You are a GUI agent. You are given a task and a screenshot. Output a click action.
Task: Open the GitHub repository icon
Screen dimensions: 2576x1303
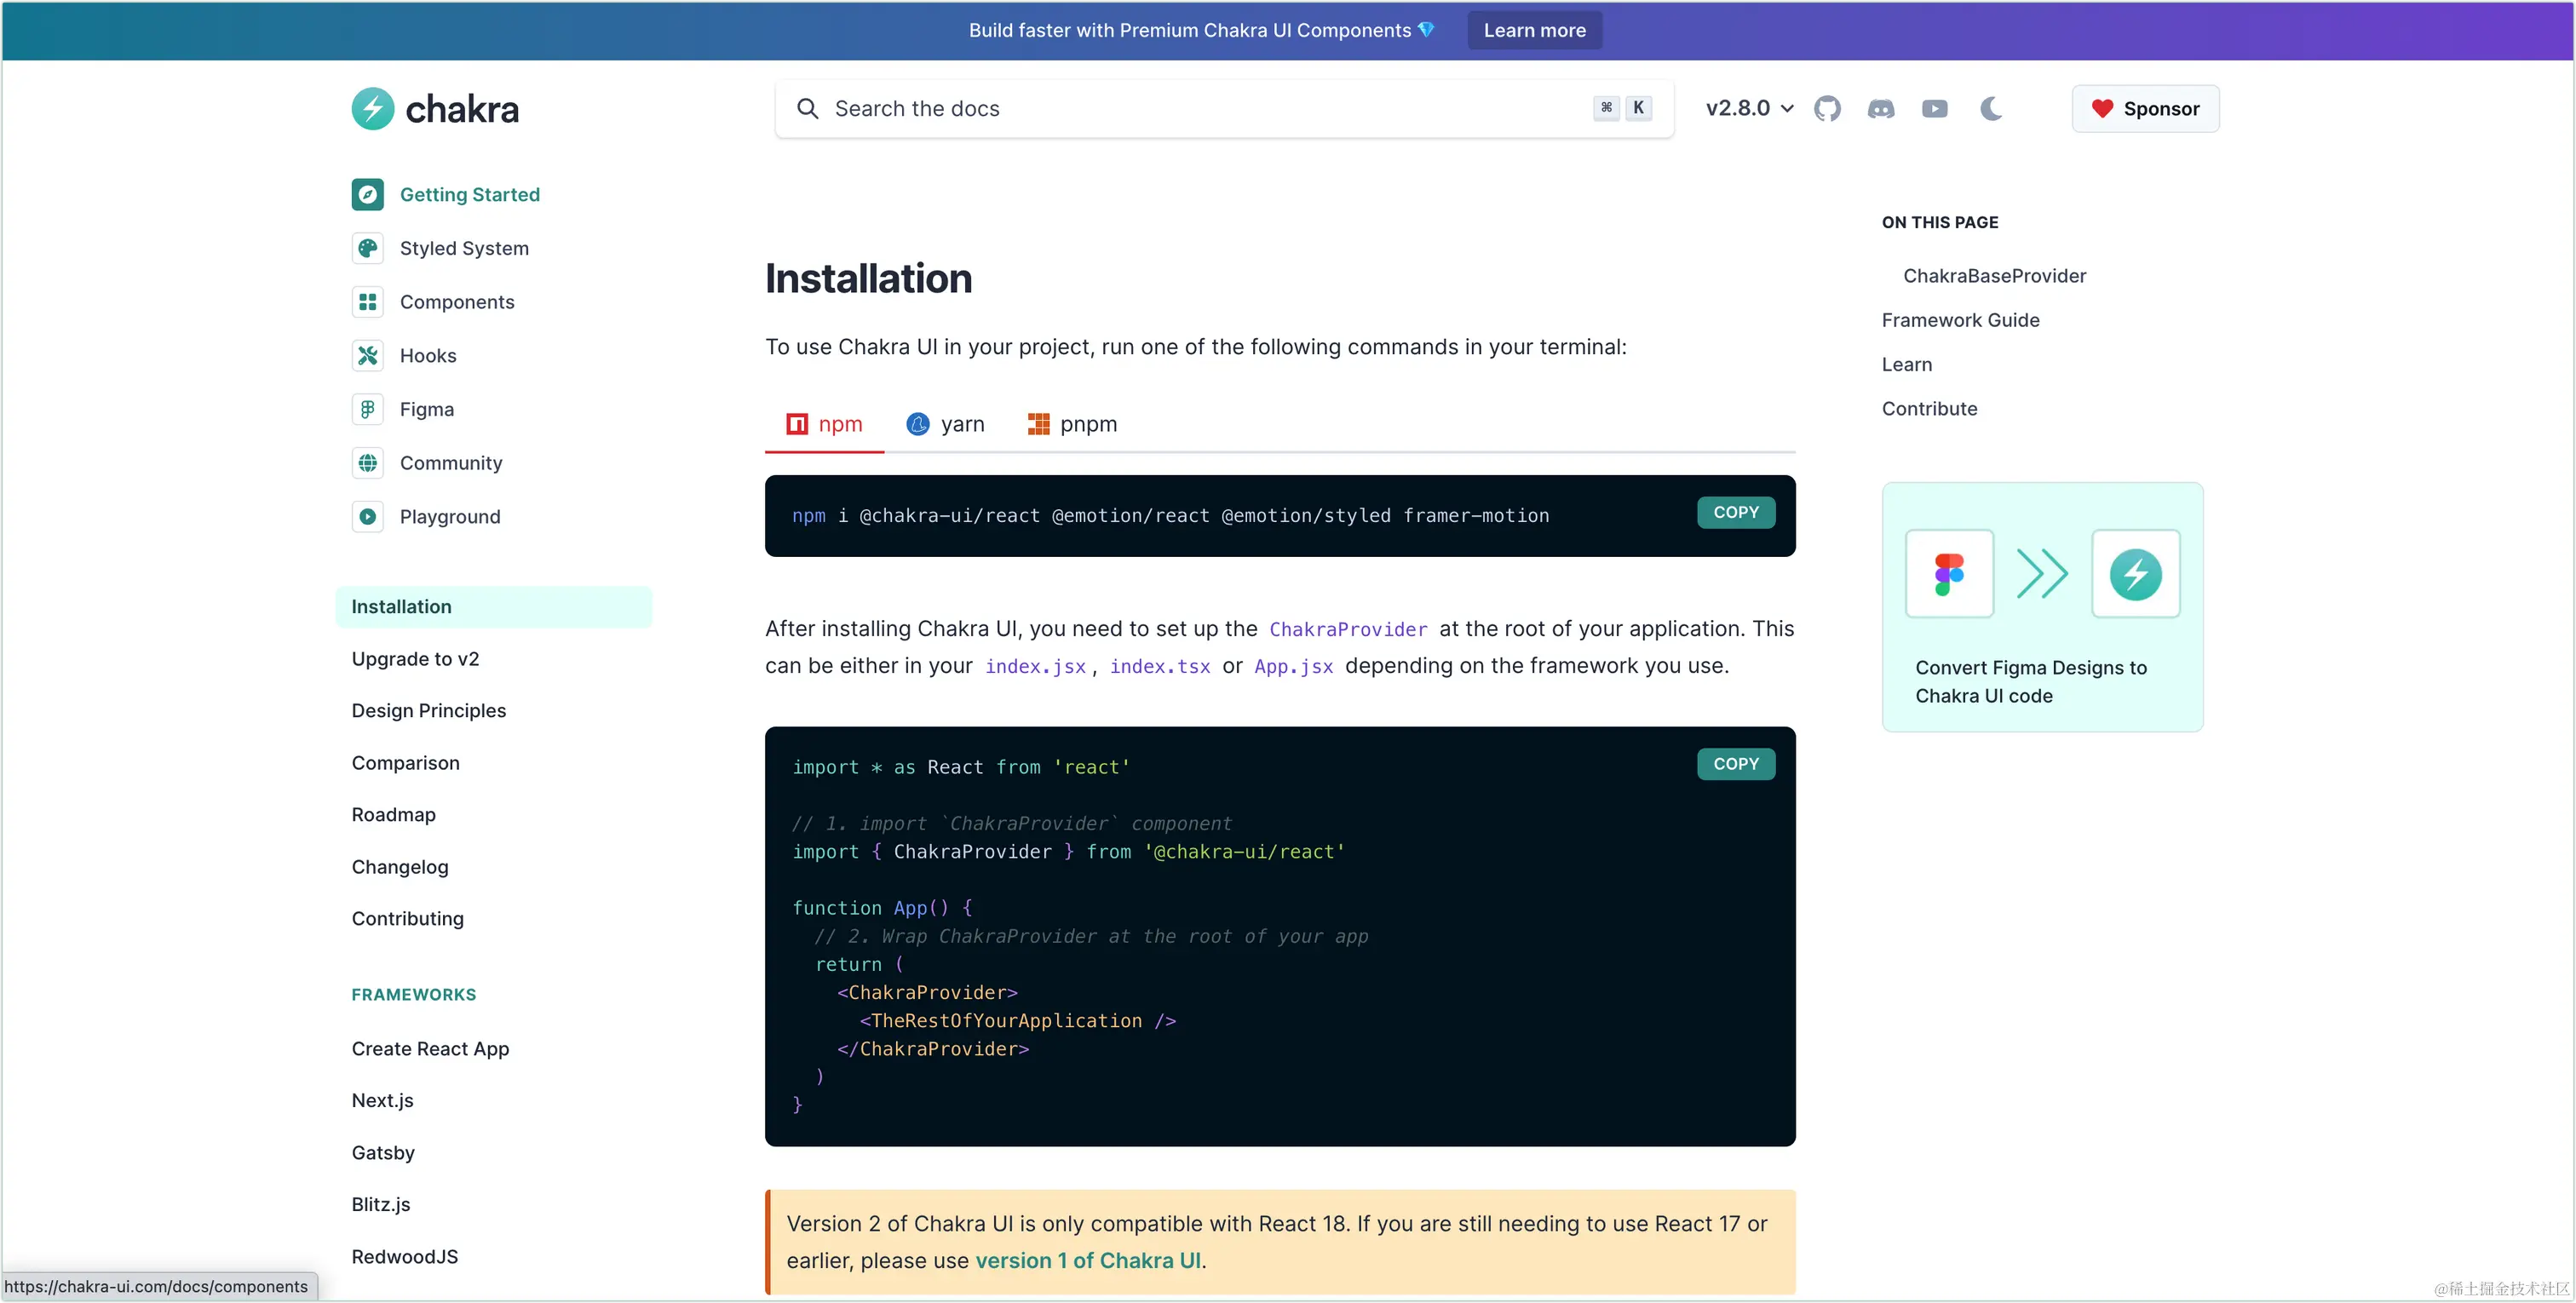[1827, 109]
